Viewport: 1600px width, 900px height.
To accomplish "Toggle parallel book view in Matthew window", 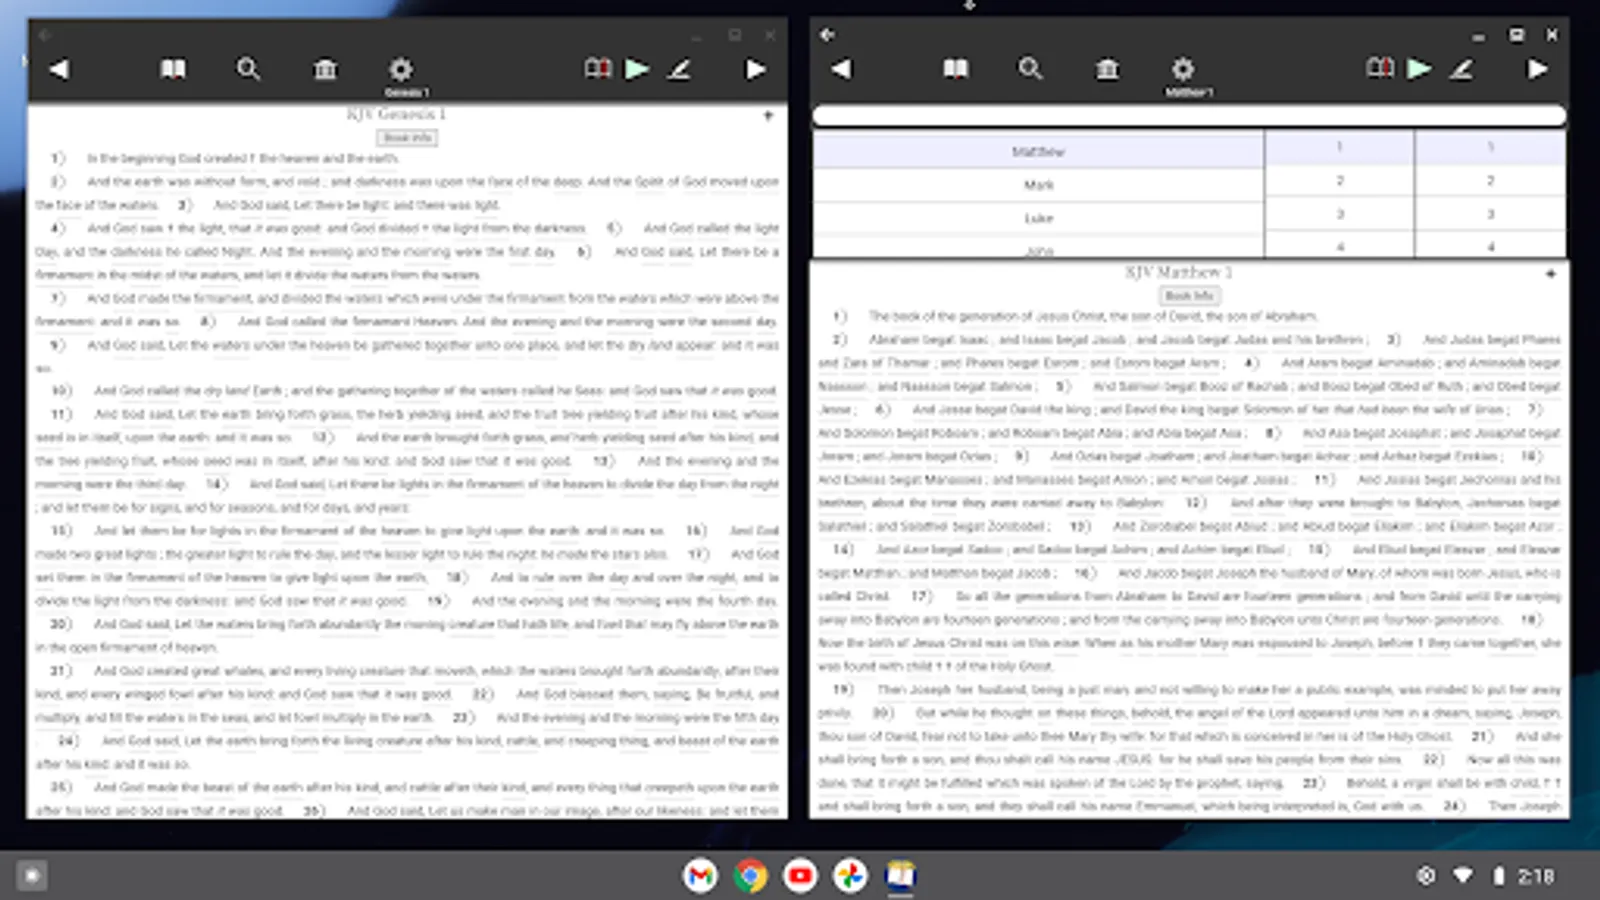I will [1380, 69].
